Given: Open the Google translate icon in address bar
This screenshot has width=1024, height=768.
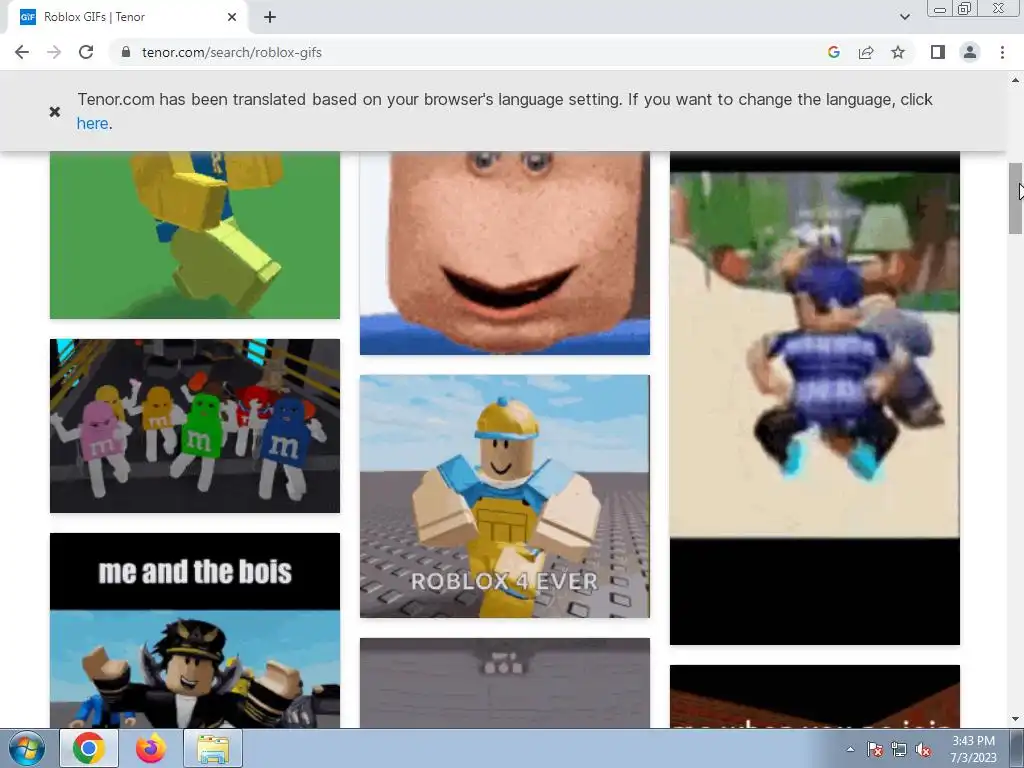Looking at the screenshot, I should coord(833,52).
